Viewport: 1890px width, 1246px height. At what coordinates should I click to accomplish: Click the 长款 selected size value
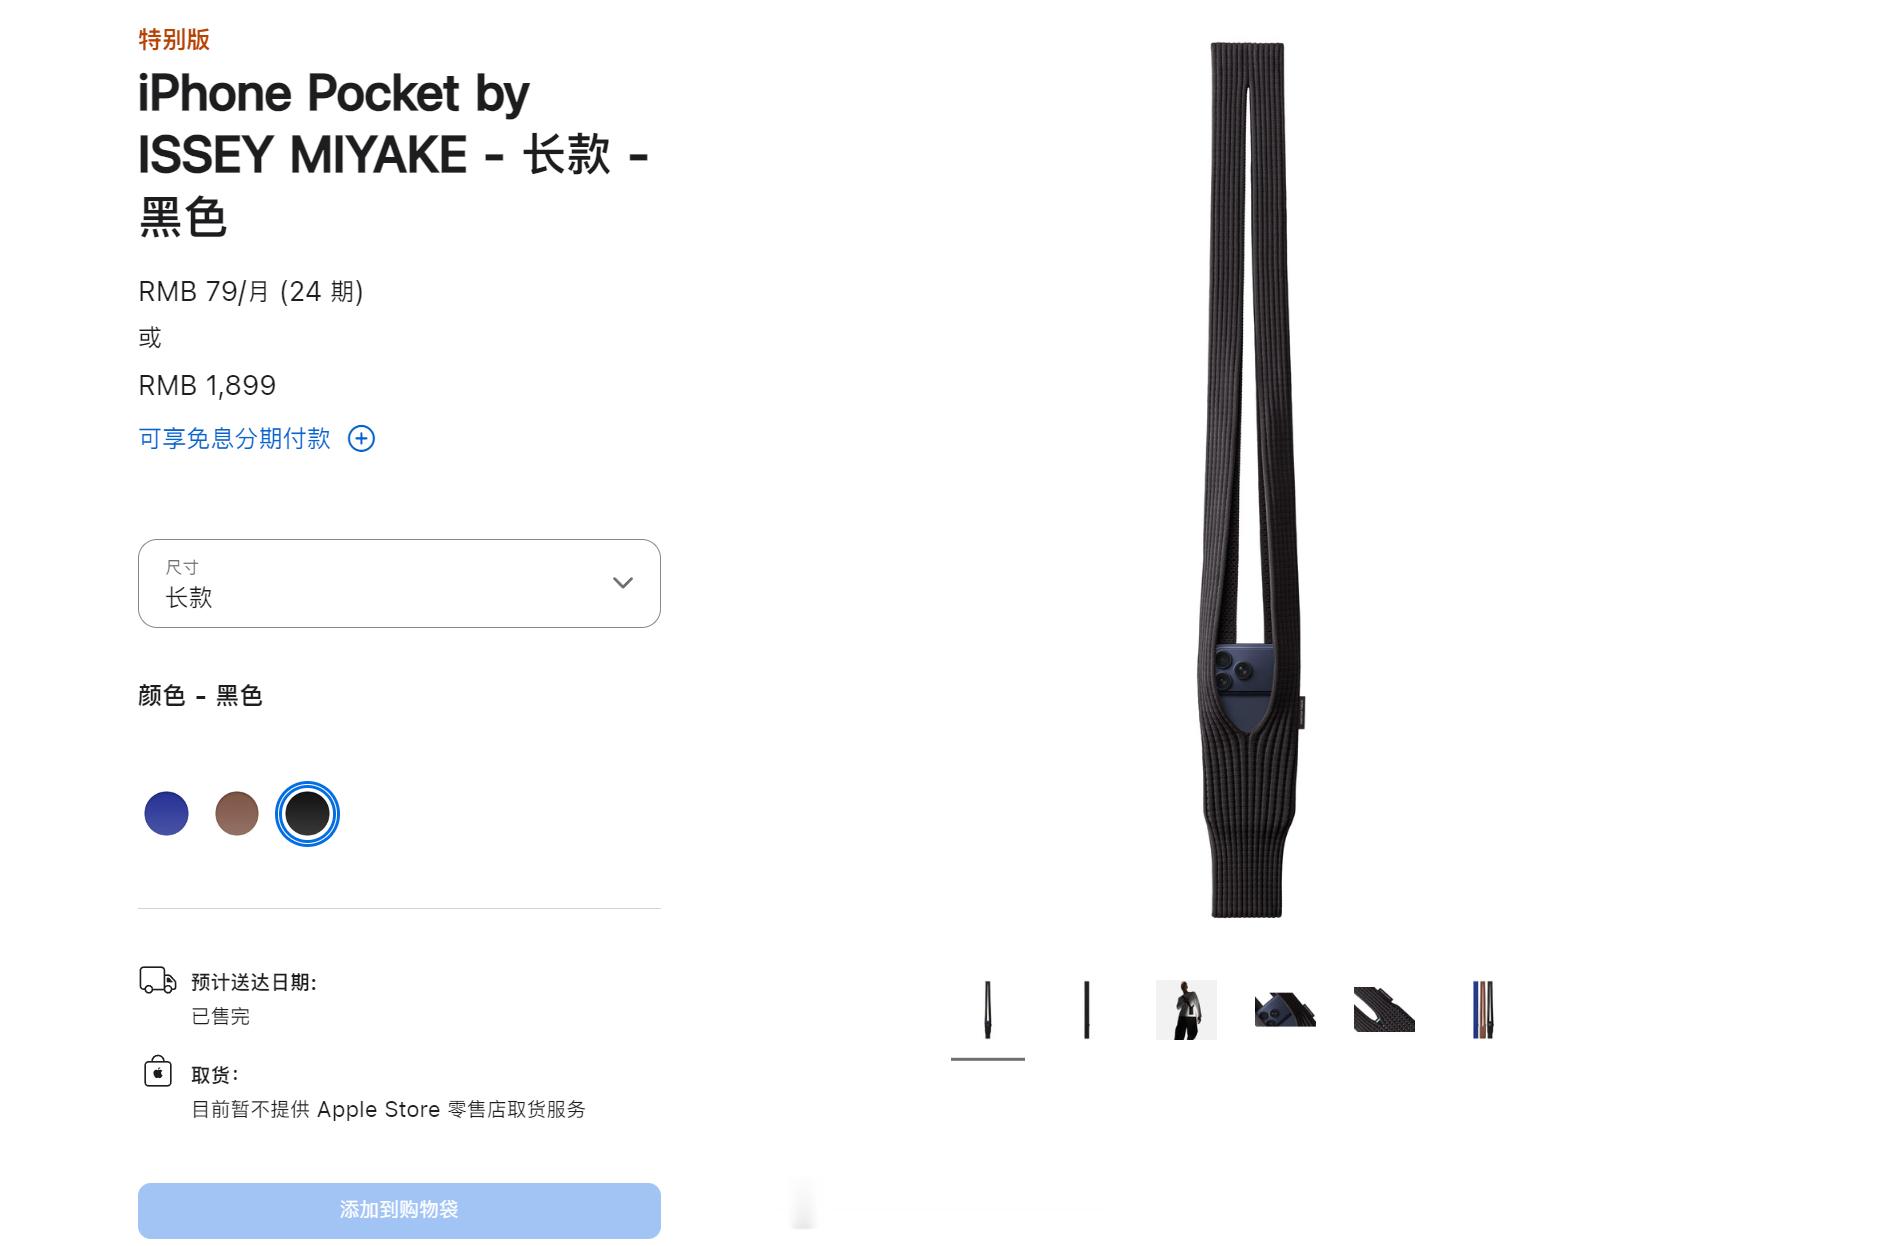[x=189, y=598]
